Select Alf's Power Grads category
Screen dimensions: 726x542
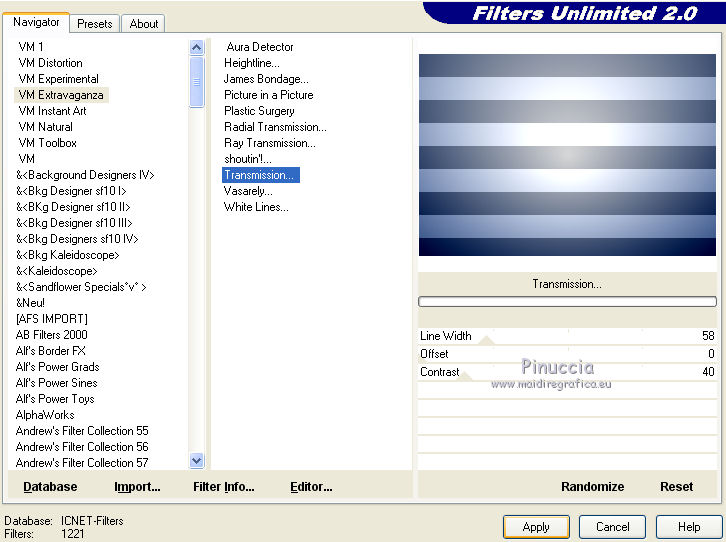57,367
